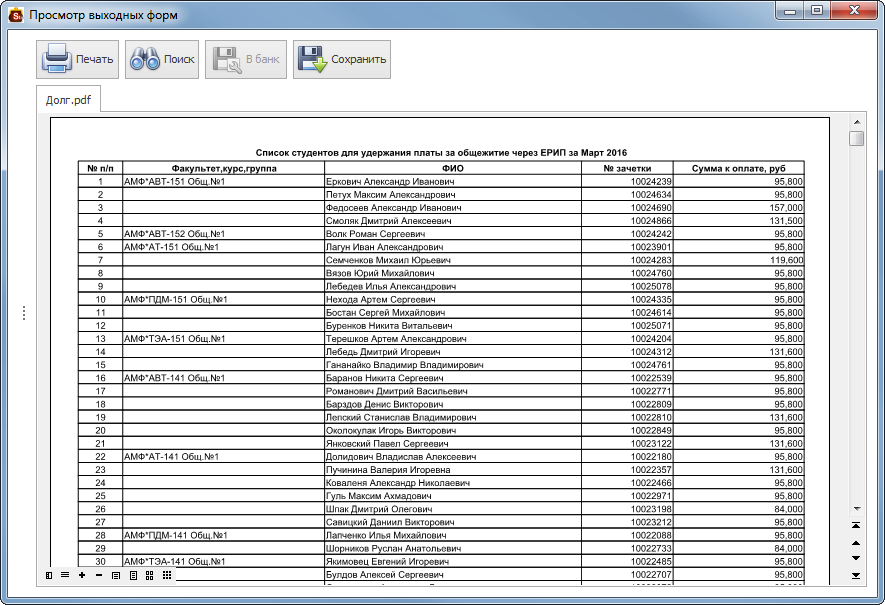Click the name 'Гуль Максим Ахмадович'
Image resolution: width=885 pixels, height=605 pixels.
point(379,496)
